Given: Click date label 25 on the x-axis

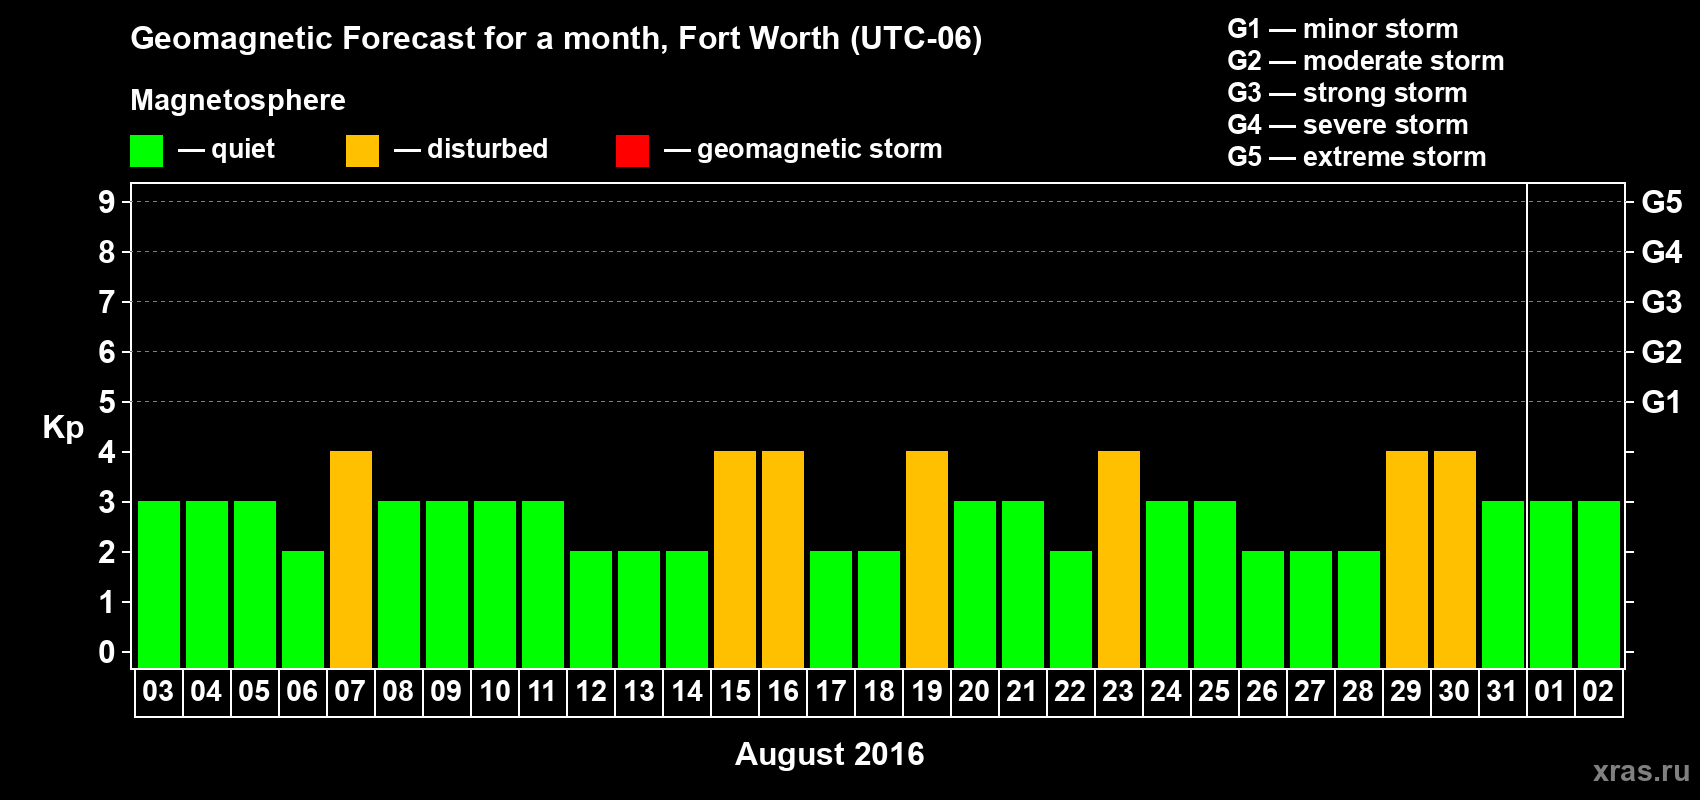Looking at the screenshot, I should tap(1214, 692).
